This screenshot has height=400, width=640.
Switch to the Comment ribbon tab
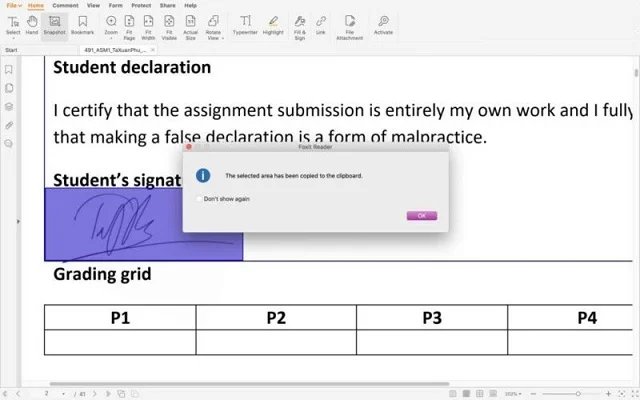[65, 5]
